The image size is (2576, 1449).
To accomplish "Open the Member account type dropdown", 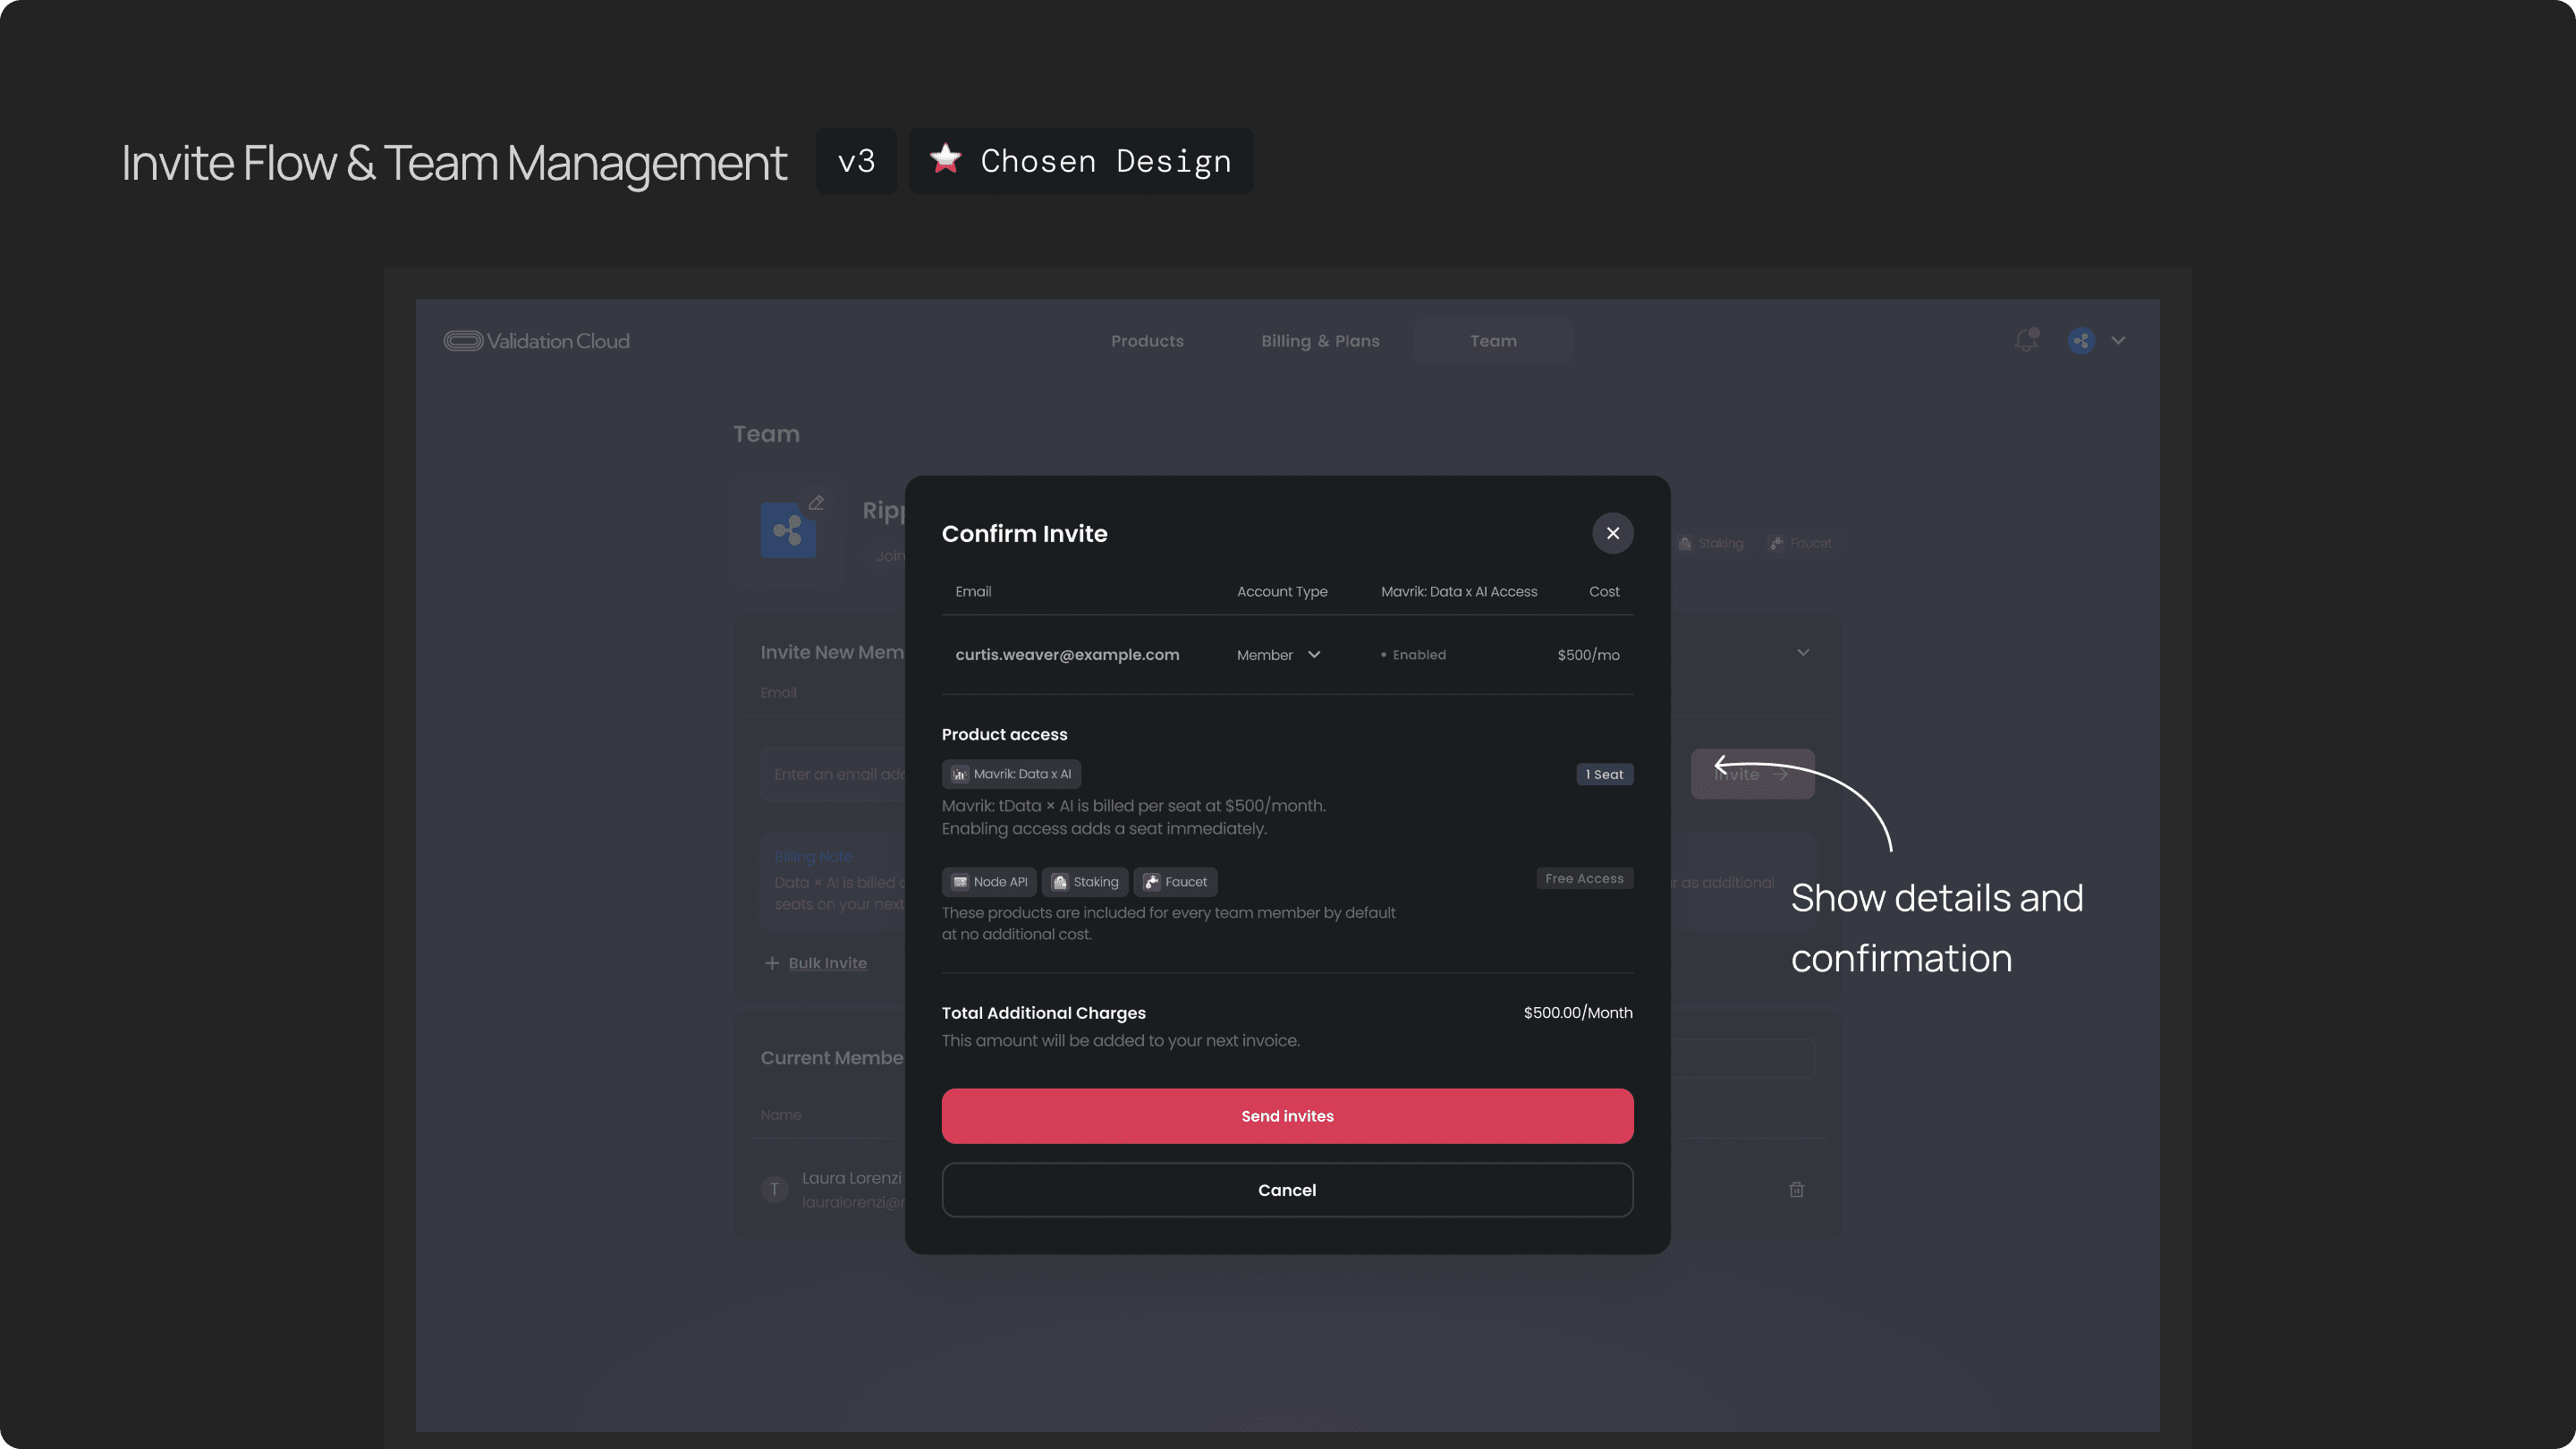I will pos(1278,655).
